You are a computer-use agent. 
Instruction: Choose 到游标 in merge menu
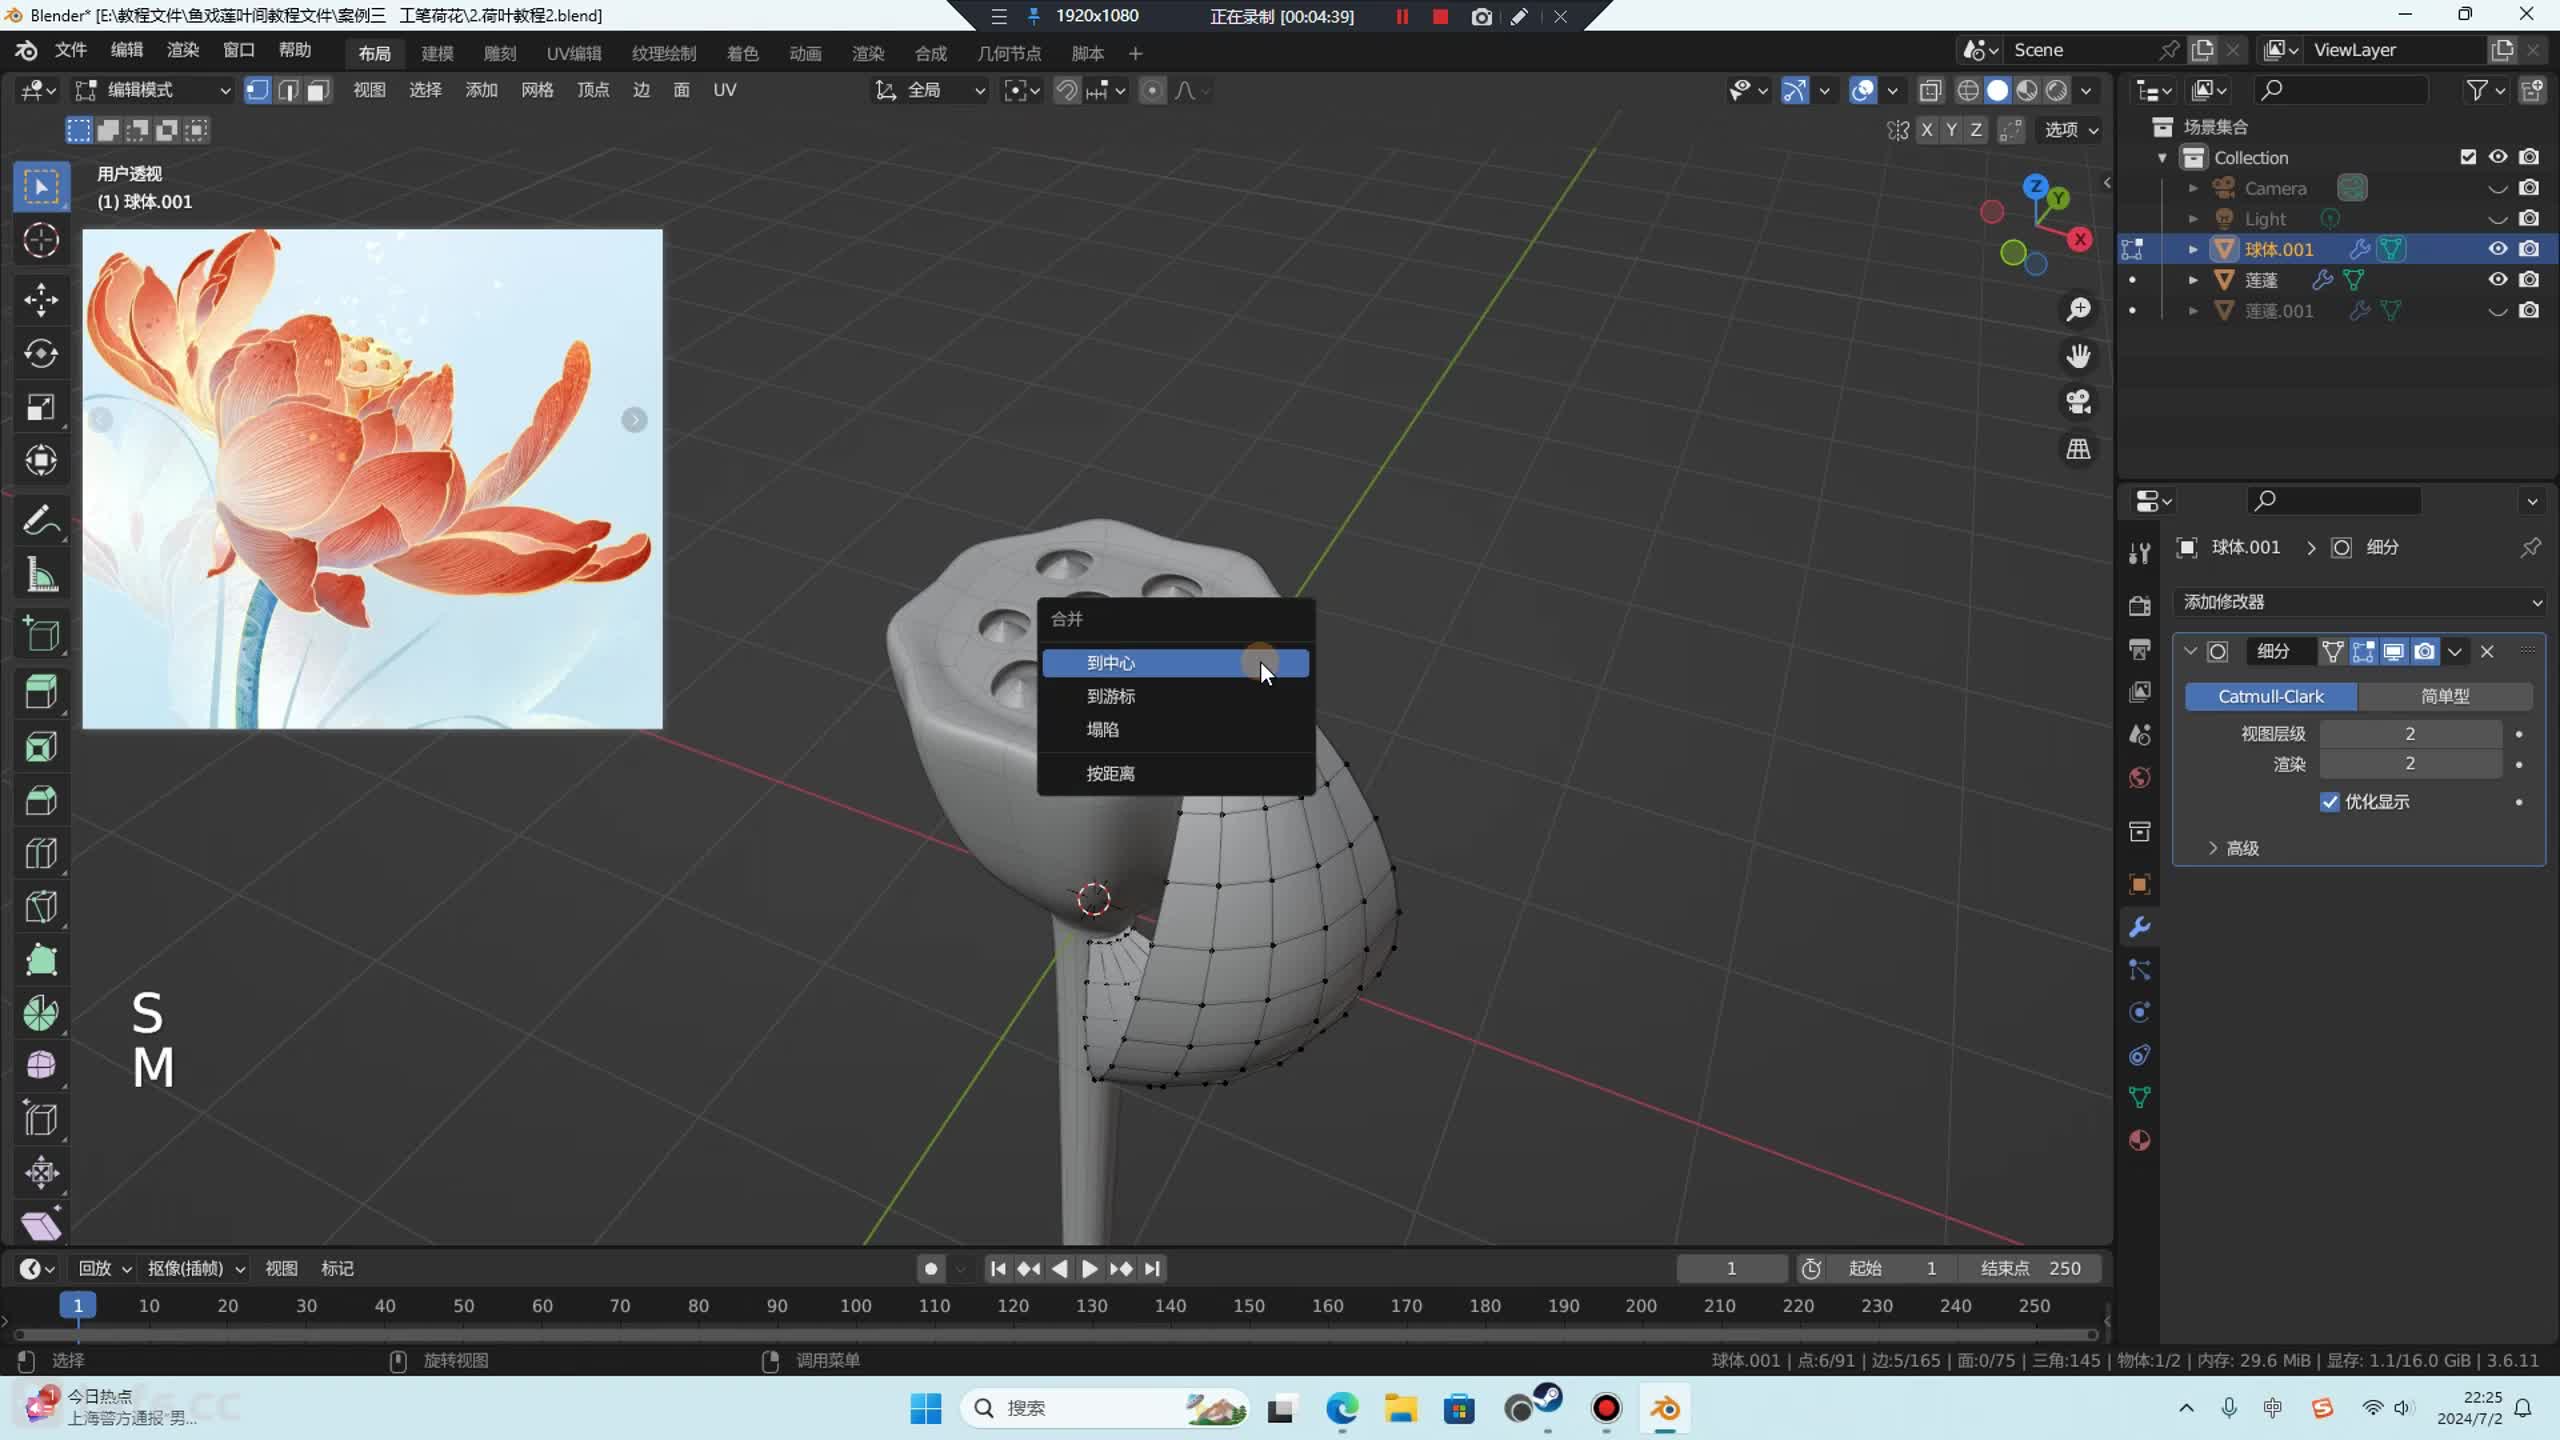coord(1175,696)
